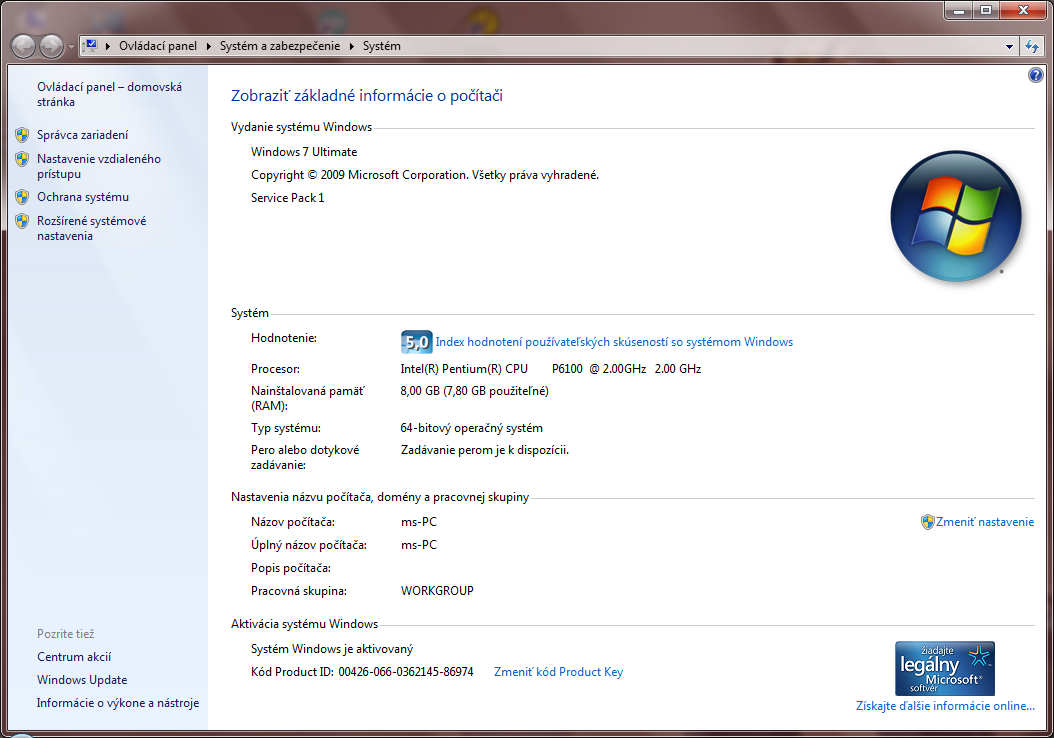Click the Forward navigation arrow button
Viewport: 1054px width, 738px height.
point(51,46)
